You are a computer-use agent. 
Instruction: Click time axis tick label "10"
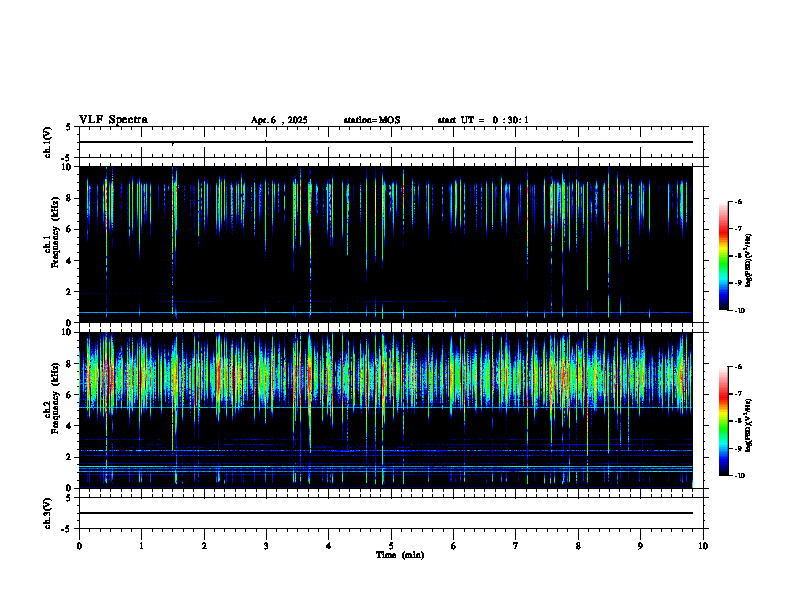(703, 546)
